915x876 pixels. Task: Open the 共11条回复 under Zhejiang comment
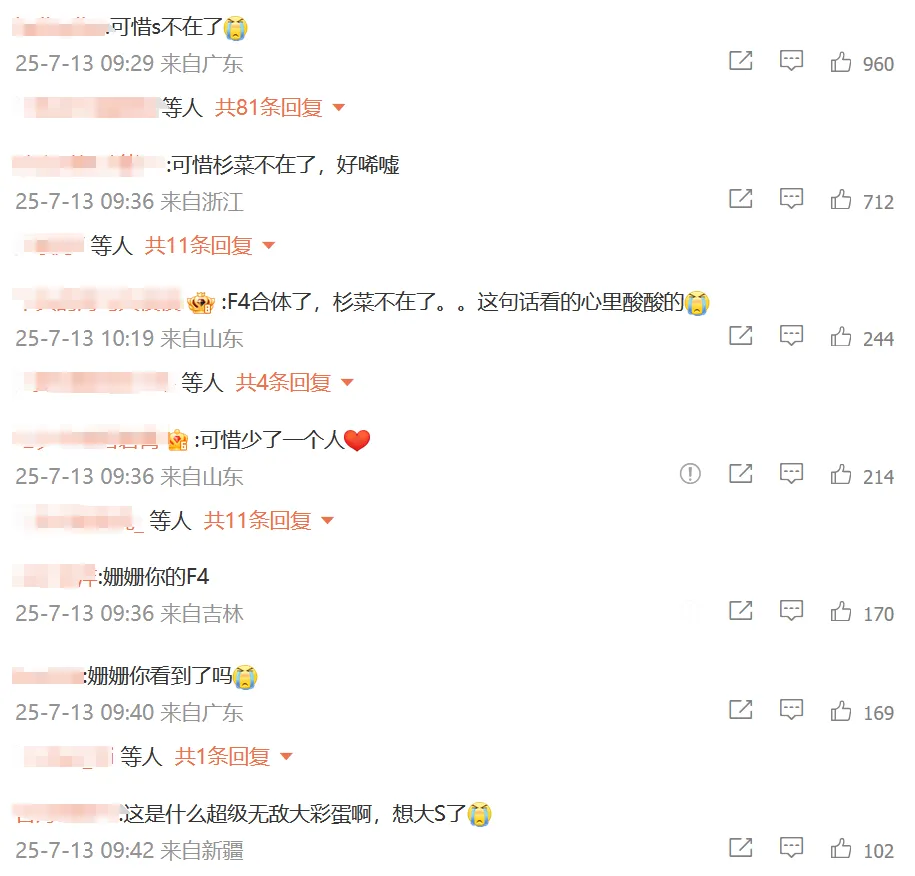(x=209, y=245)
